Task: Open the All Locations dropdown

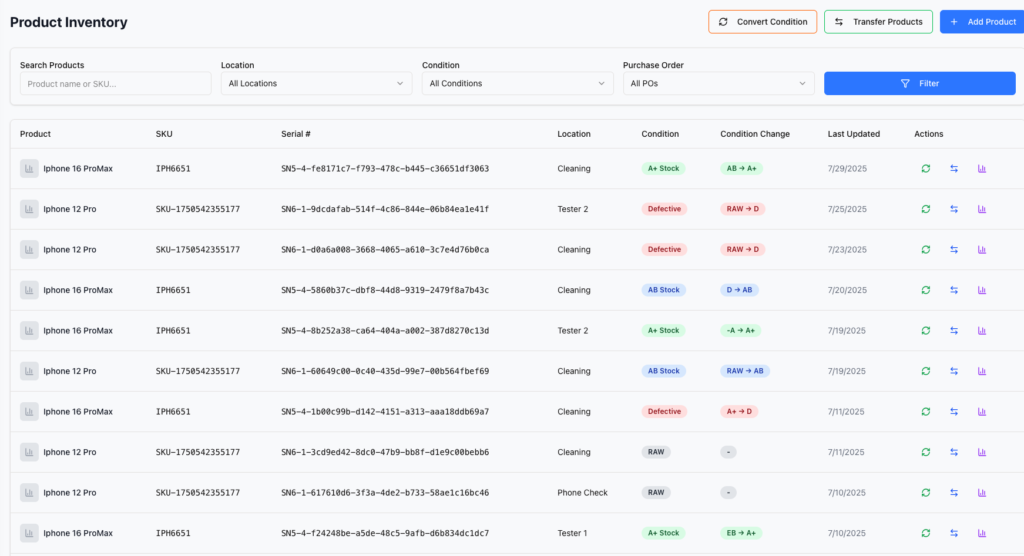Action: click(x=316, y=84)
